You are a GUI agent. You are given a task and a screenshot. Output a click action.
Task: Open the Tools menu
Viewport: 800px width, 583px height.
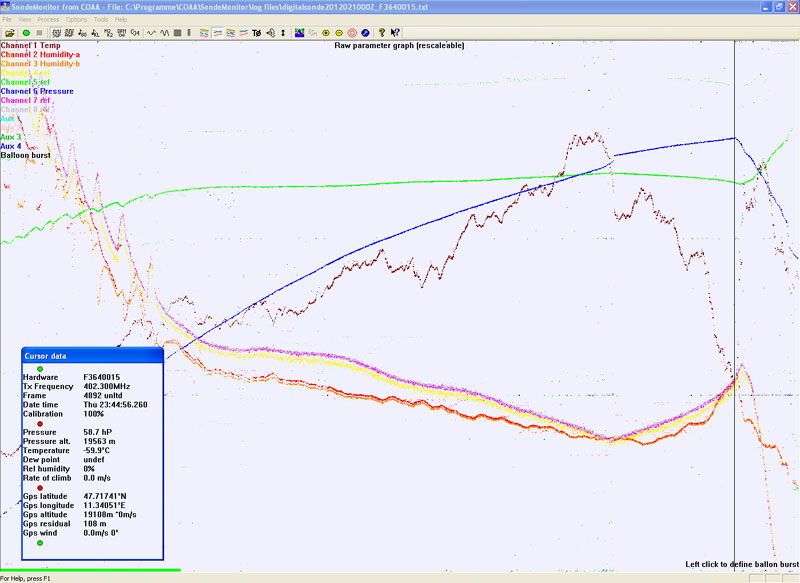pos(101,19)
